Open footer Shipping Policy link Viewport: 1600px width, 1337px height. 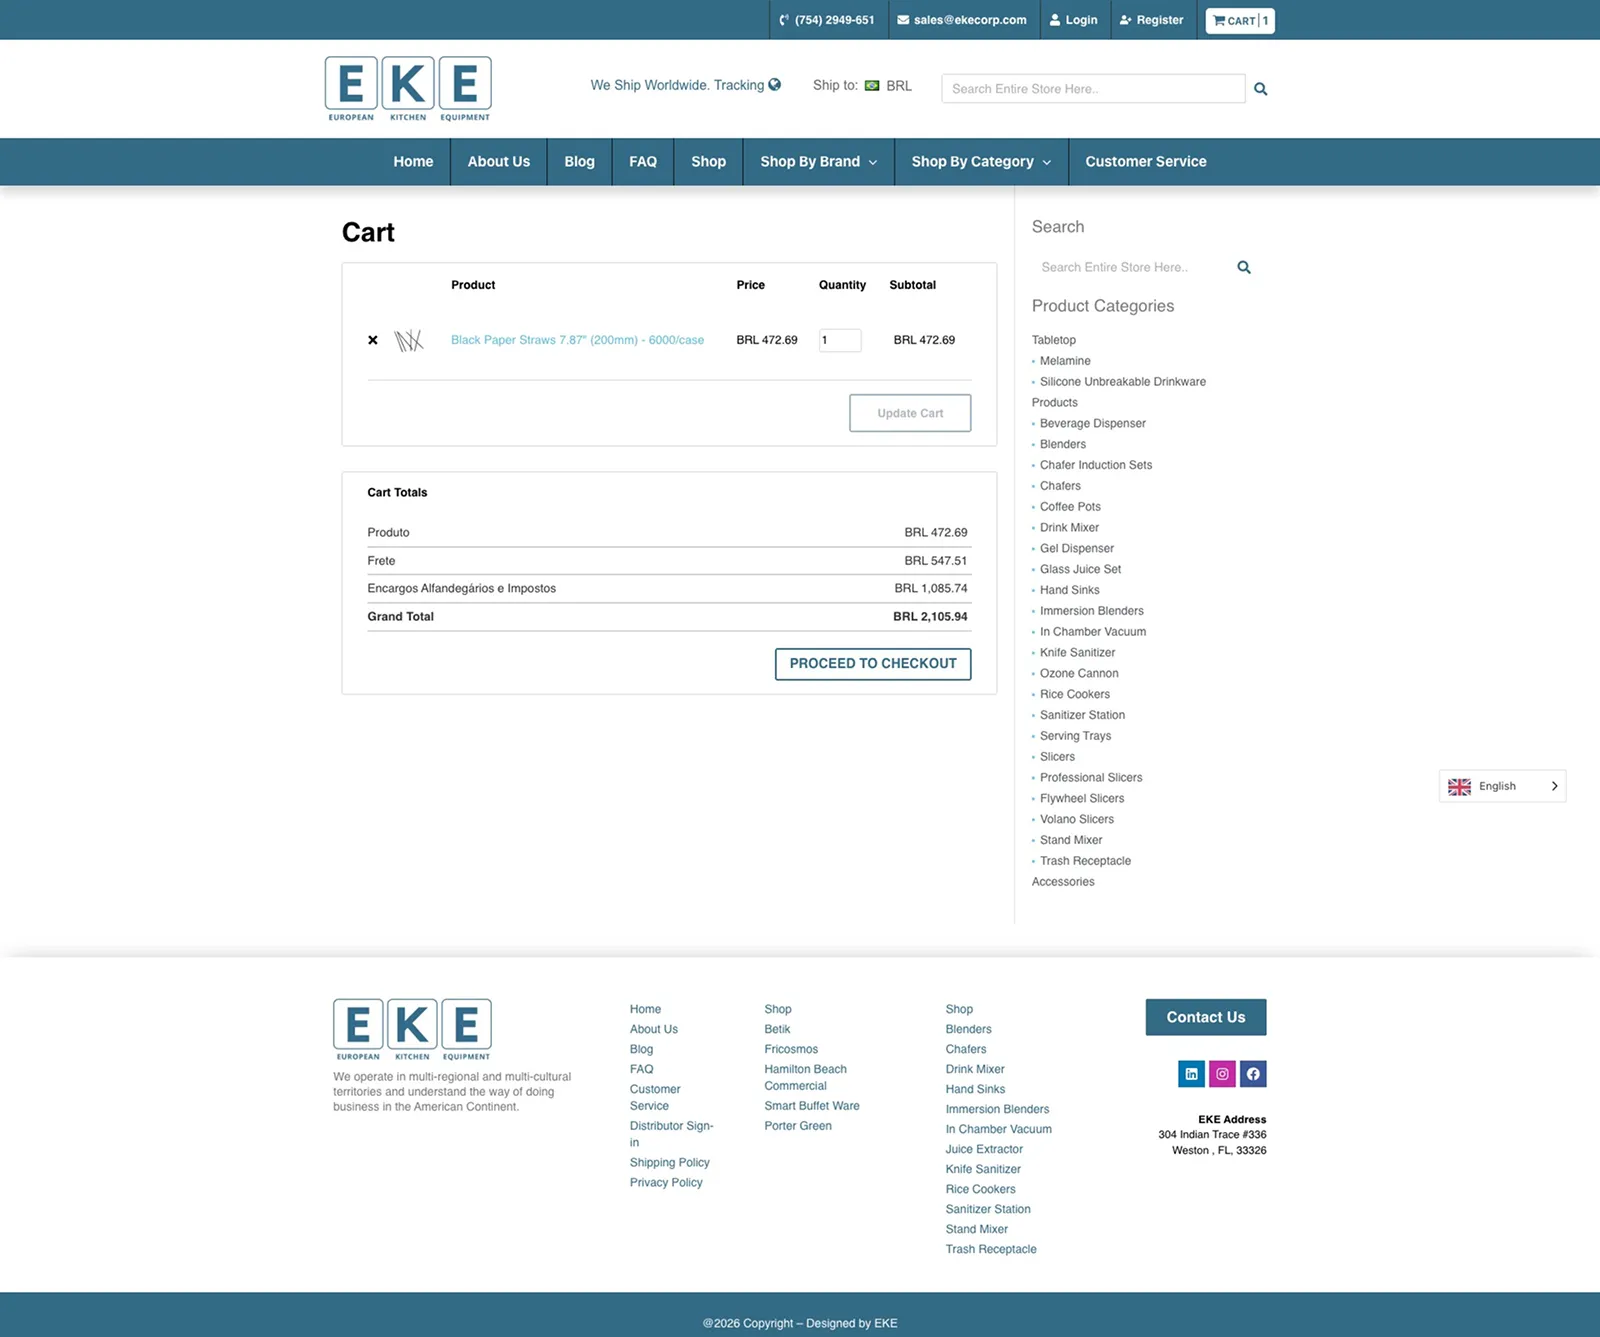[x=669, y=1163]
